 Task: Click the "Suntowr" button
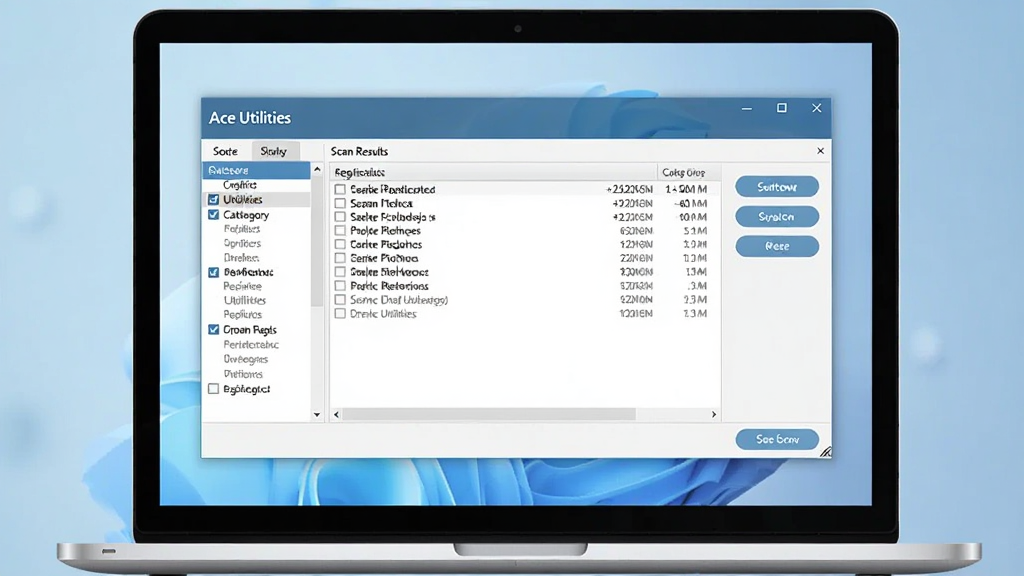tap(777, 187)
